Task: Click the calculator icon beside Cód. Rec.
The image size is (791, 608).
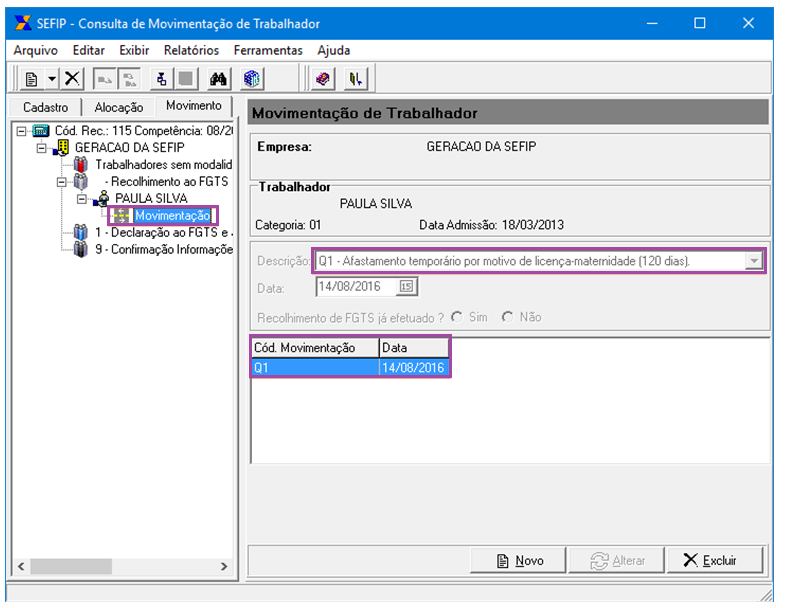Action: (40, 131)
